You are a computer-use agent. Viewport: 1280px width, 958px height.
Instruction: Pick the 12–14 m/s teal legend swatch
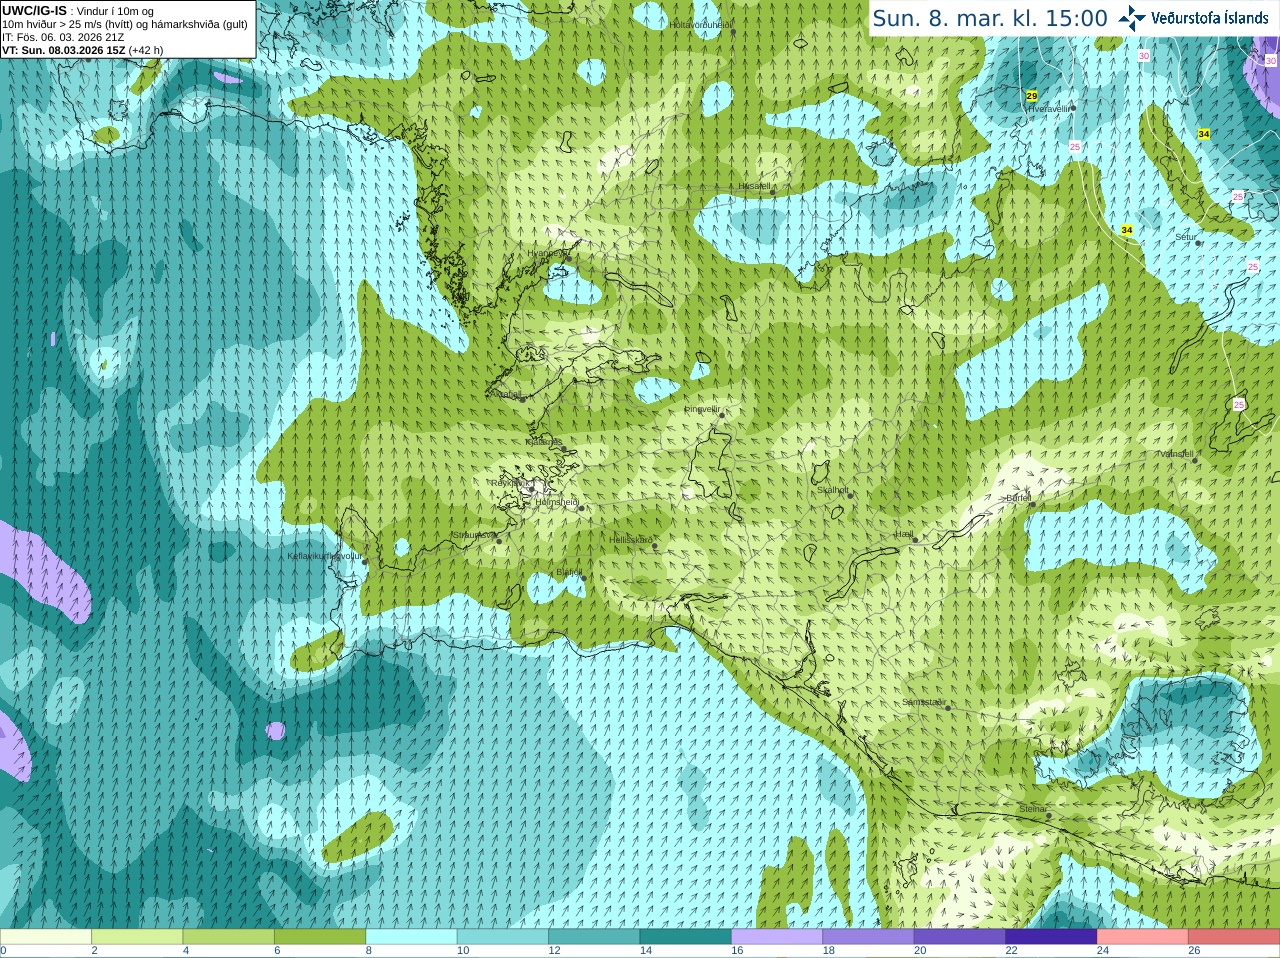[x=594, y=937]
